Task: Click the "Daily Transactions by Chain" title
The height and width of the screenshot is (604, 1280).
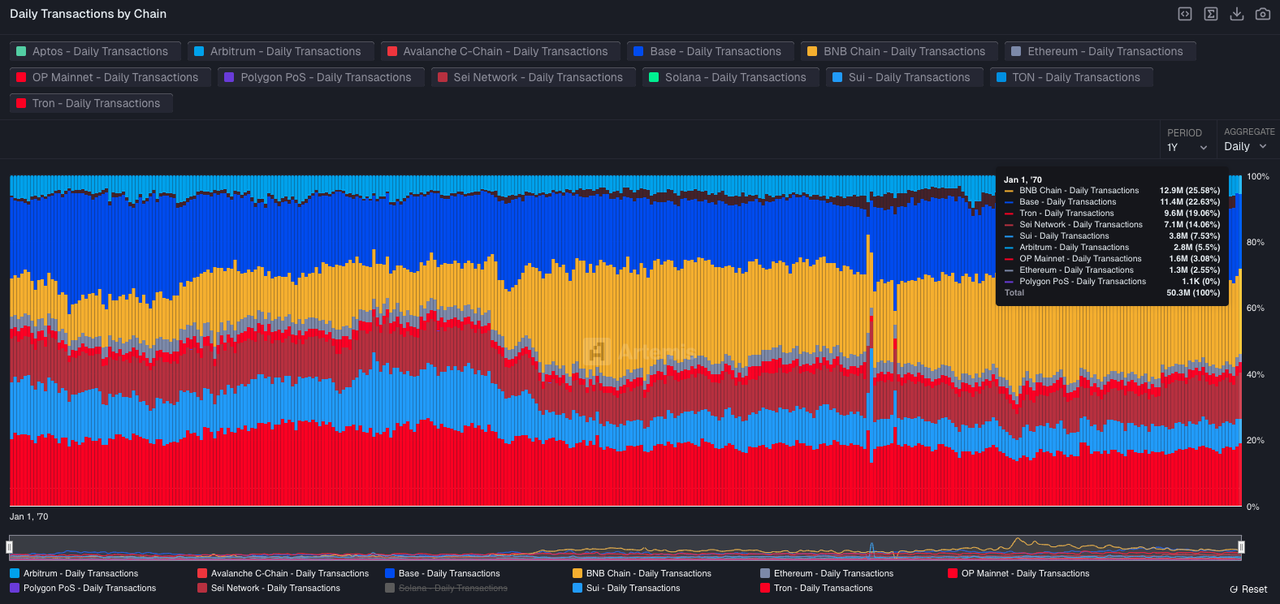Action: click(88, 14)
